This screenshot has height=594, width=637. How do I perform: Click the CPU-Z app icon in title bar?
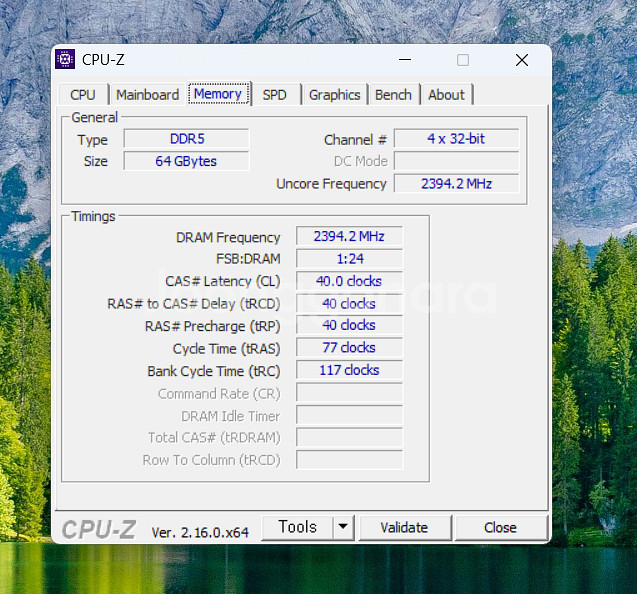(66, 60)
